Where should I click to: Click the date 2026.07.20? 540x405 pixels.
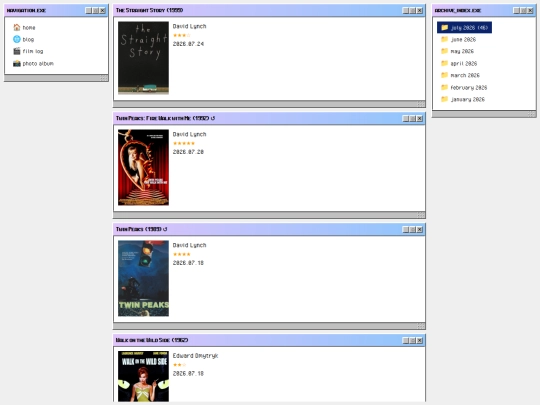(x=188, y=152)
